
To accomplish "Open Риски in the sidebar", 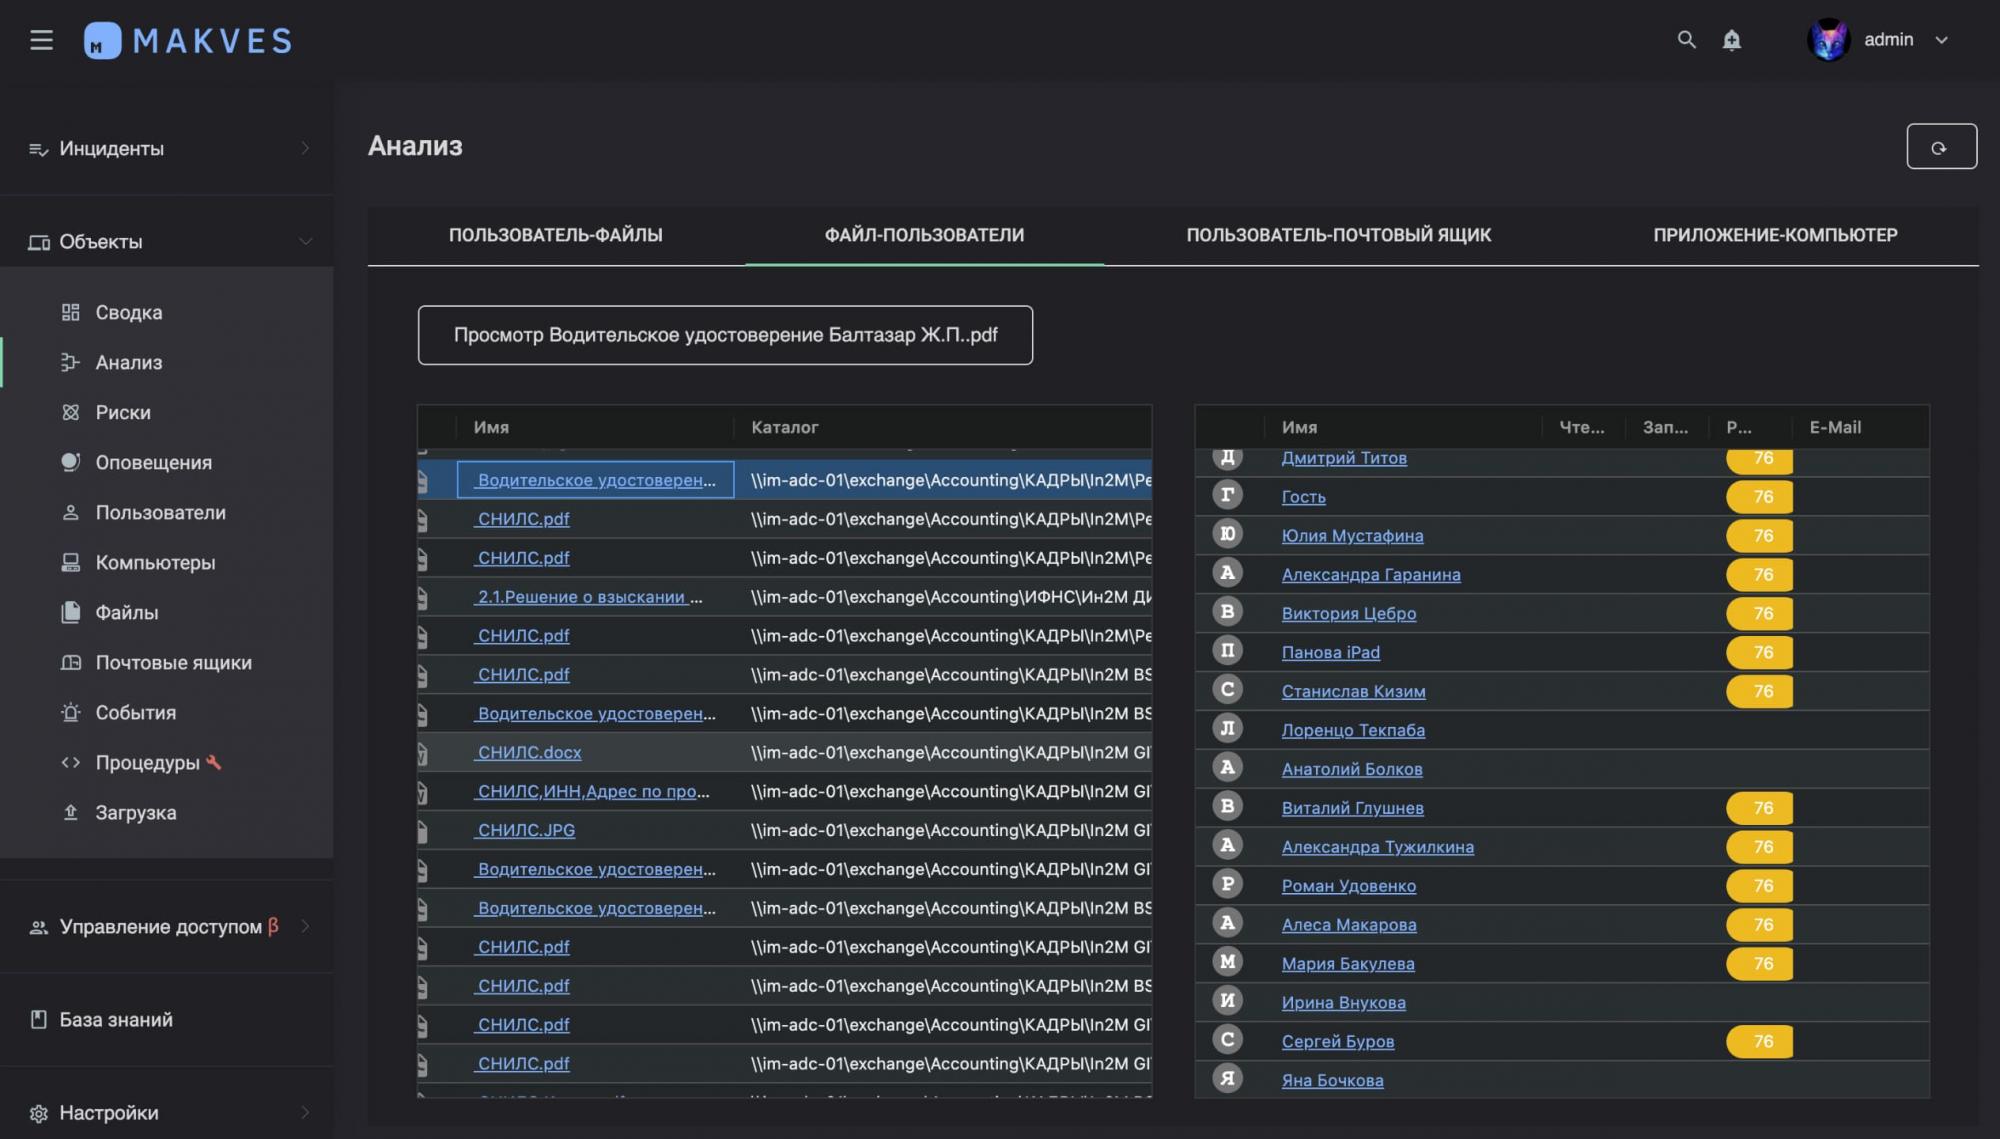I will [123, 412].
